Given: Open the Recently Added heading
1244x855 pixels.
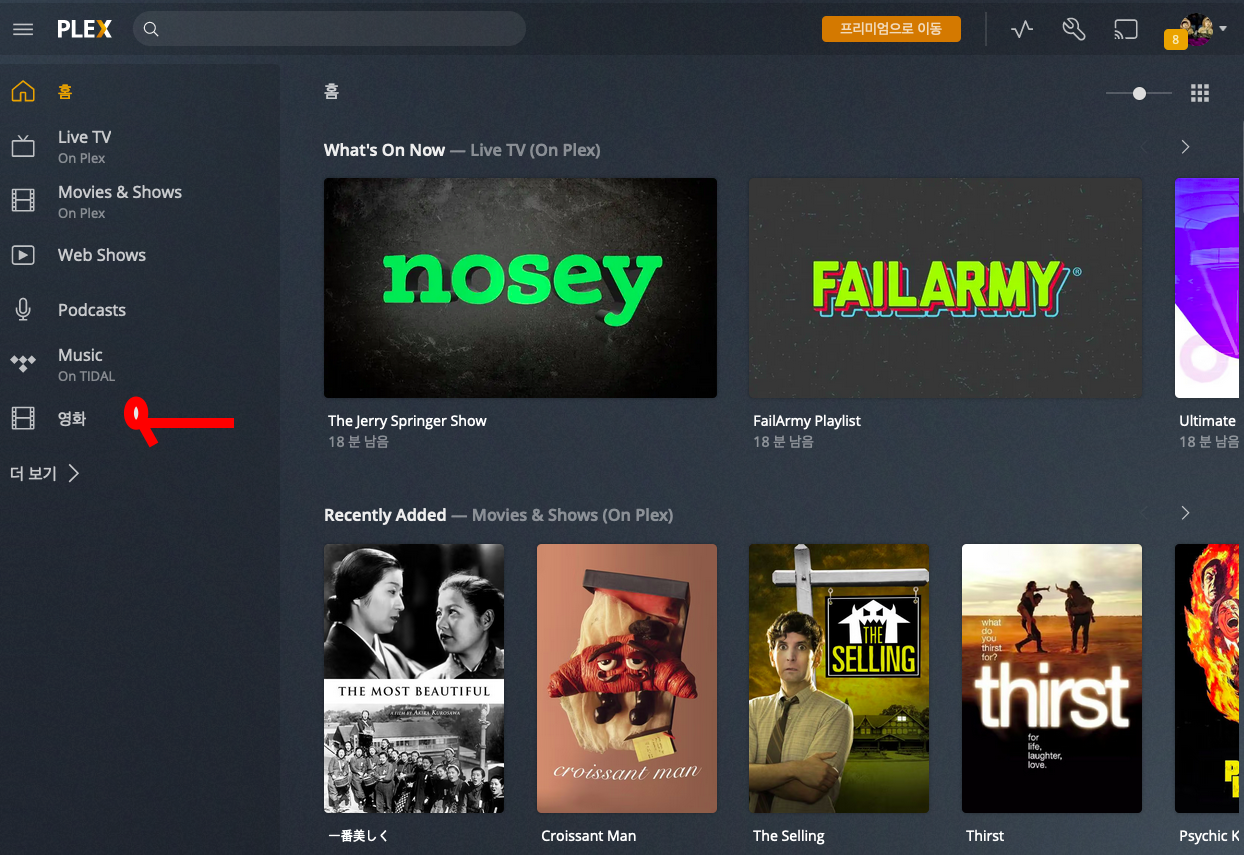Looking at the screenshot, I should [385, 515].
